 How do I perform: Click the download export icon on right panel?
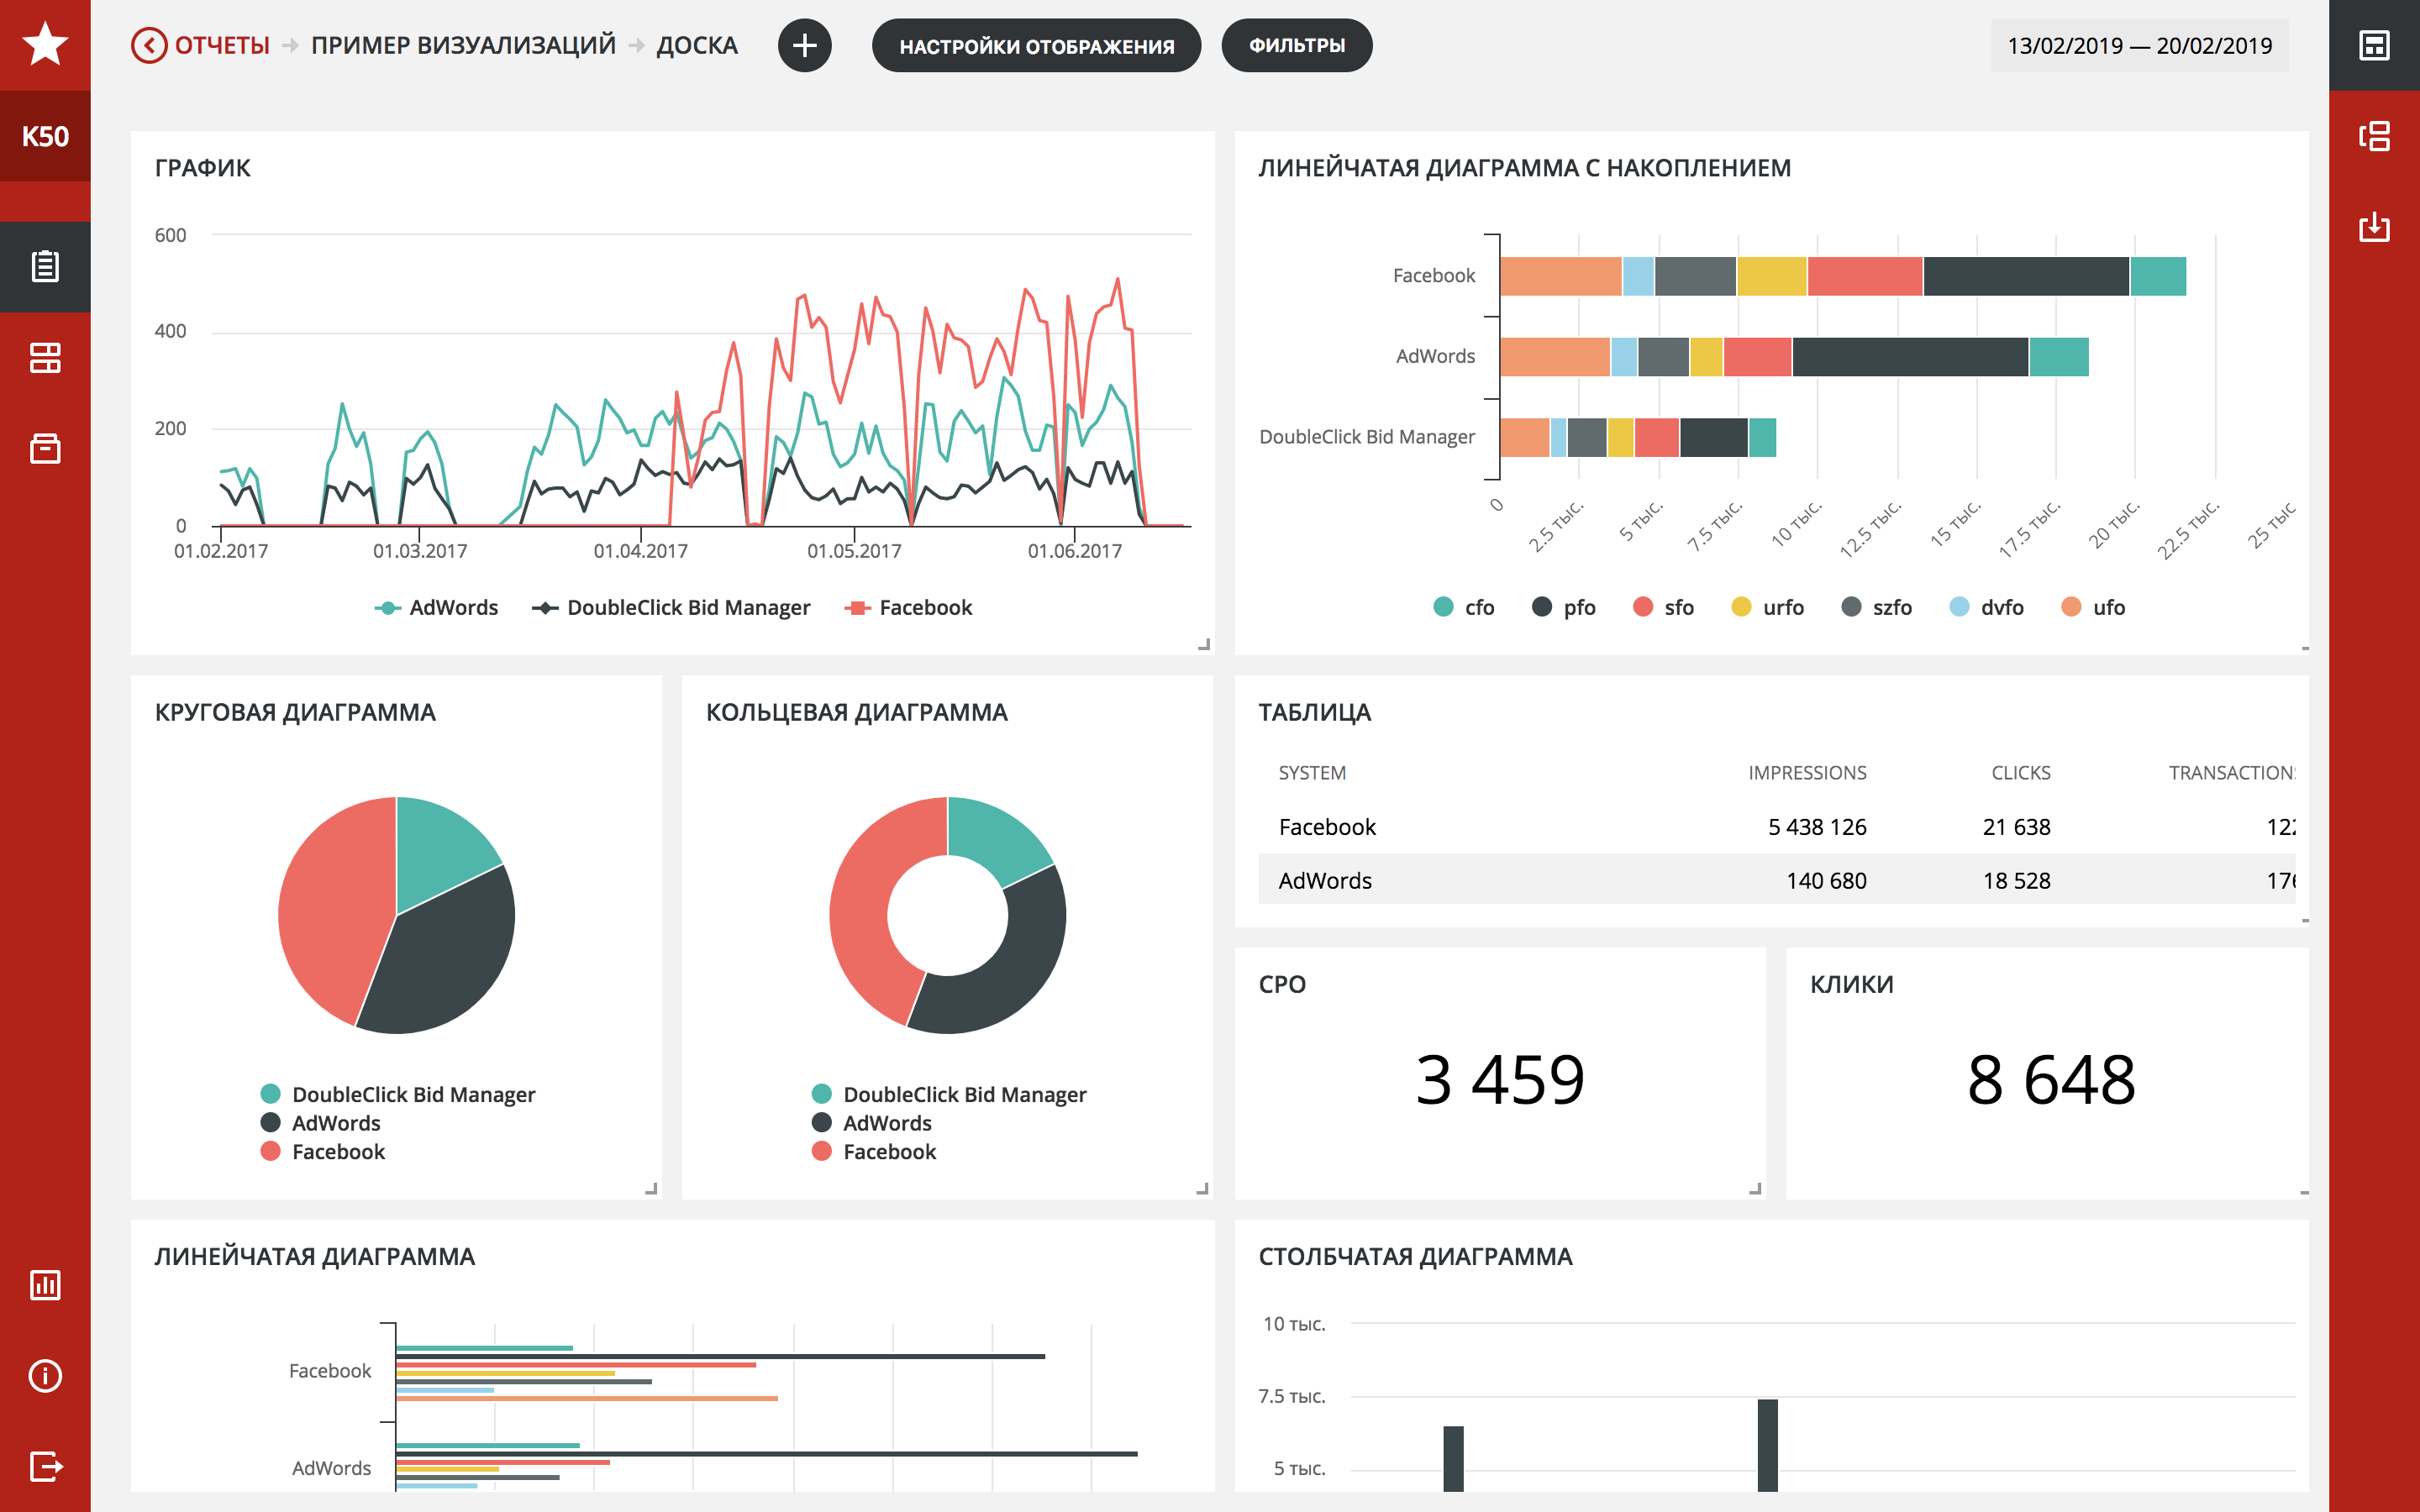(x=2374, y=227)
